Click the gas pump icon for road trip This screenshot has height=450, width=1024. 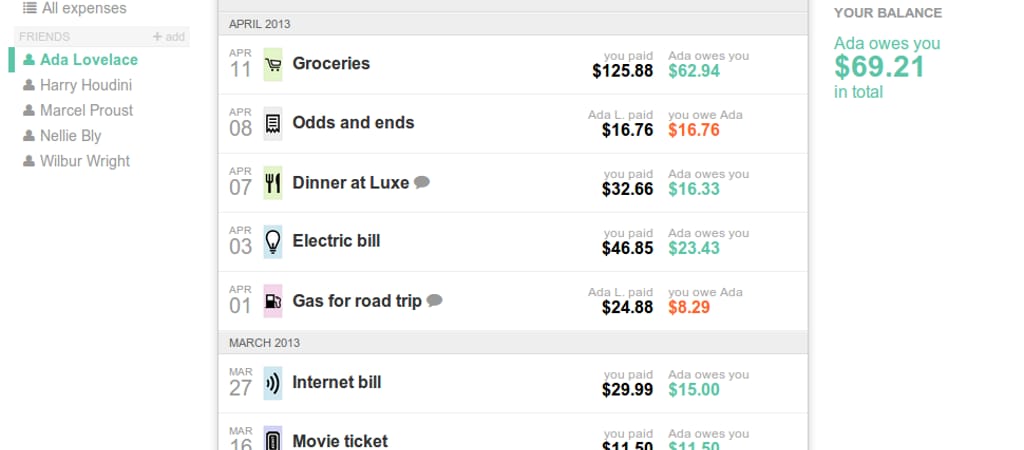pyautogui.click(x=272, y=301)
